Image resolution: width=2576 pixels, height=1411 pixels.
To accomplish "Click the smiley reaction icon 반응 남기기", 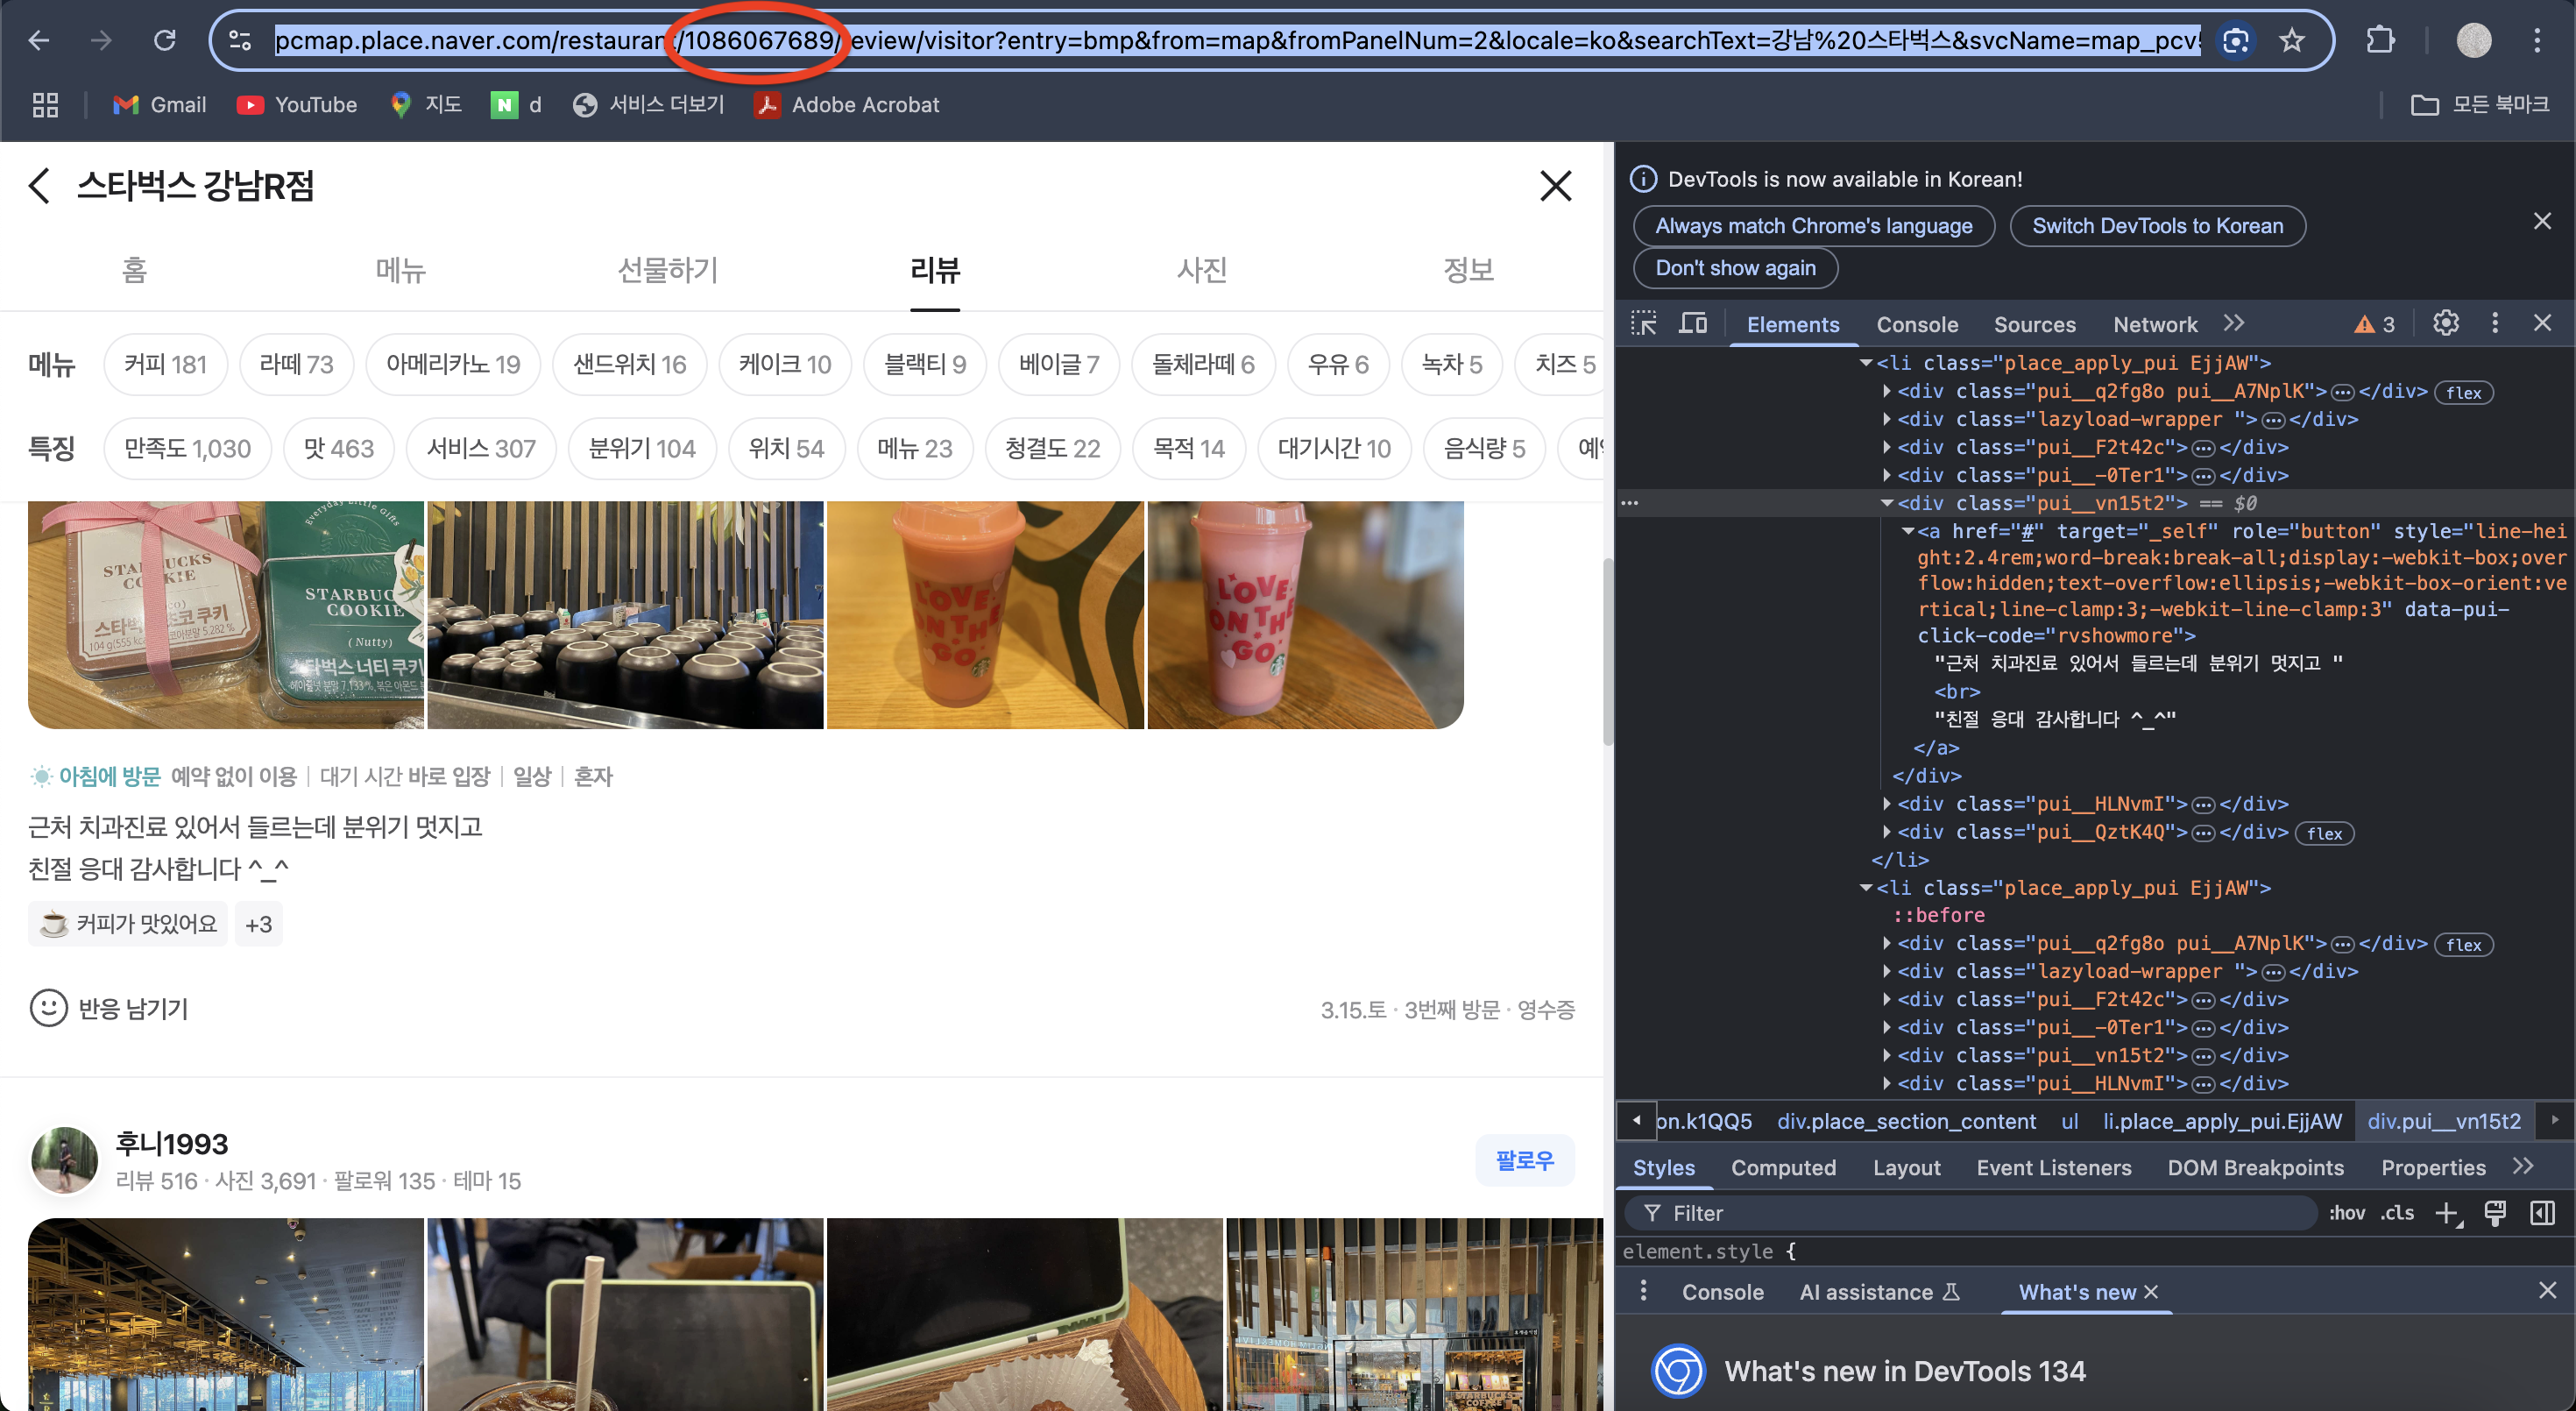I will pos(48,1008).
